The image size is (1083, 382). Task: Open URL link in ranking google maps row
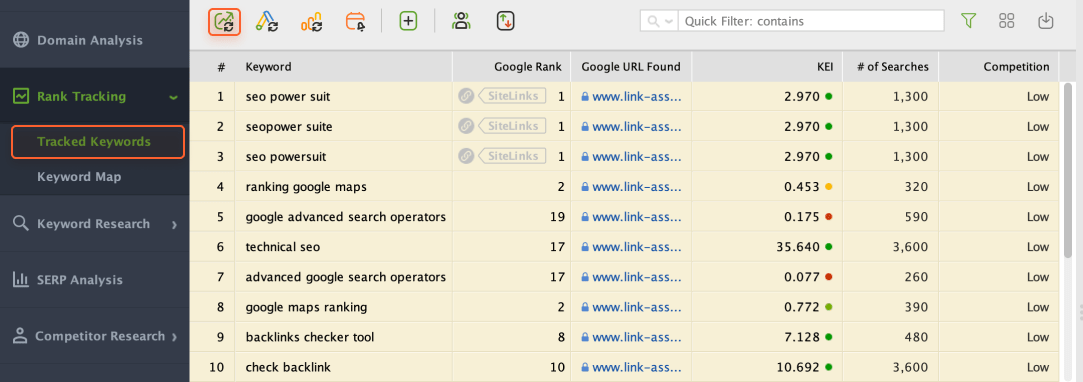(636, 187)
